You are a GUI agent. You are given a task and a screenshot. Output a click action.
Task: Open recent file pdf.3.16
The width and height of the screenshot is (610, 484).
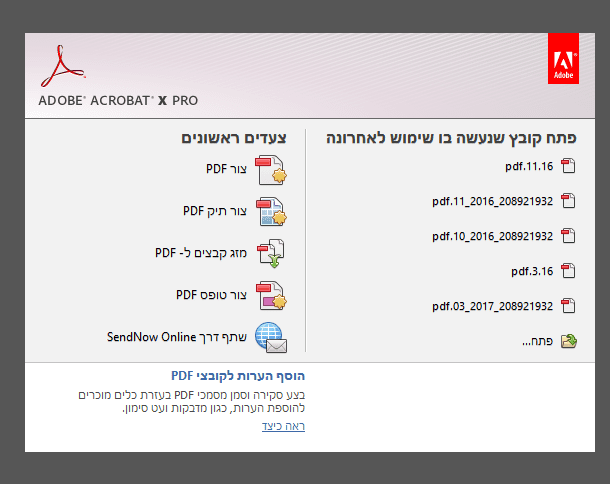(x=532, y=271)
